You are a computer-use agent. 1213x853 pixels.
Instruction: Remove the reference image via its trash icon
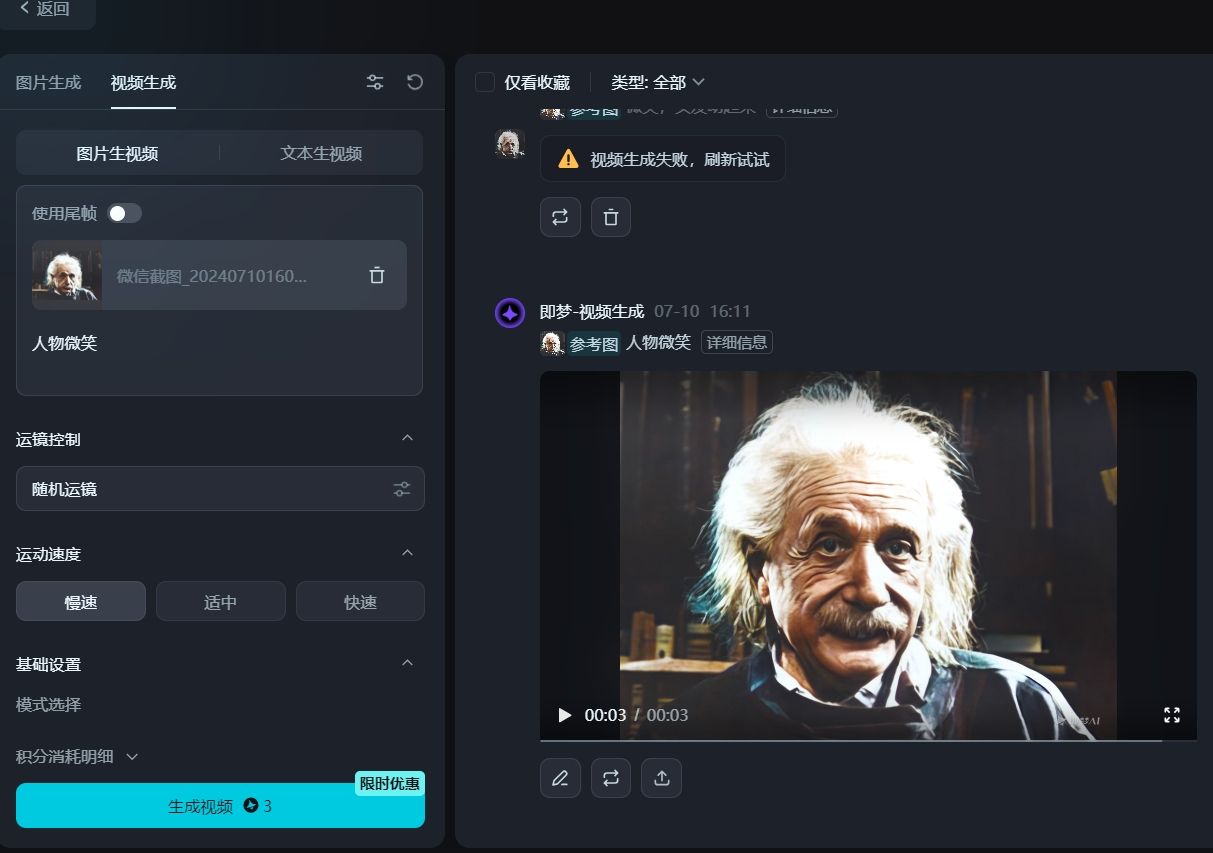coord(377,275)
